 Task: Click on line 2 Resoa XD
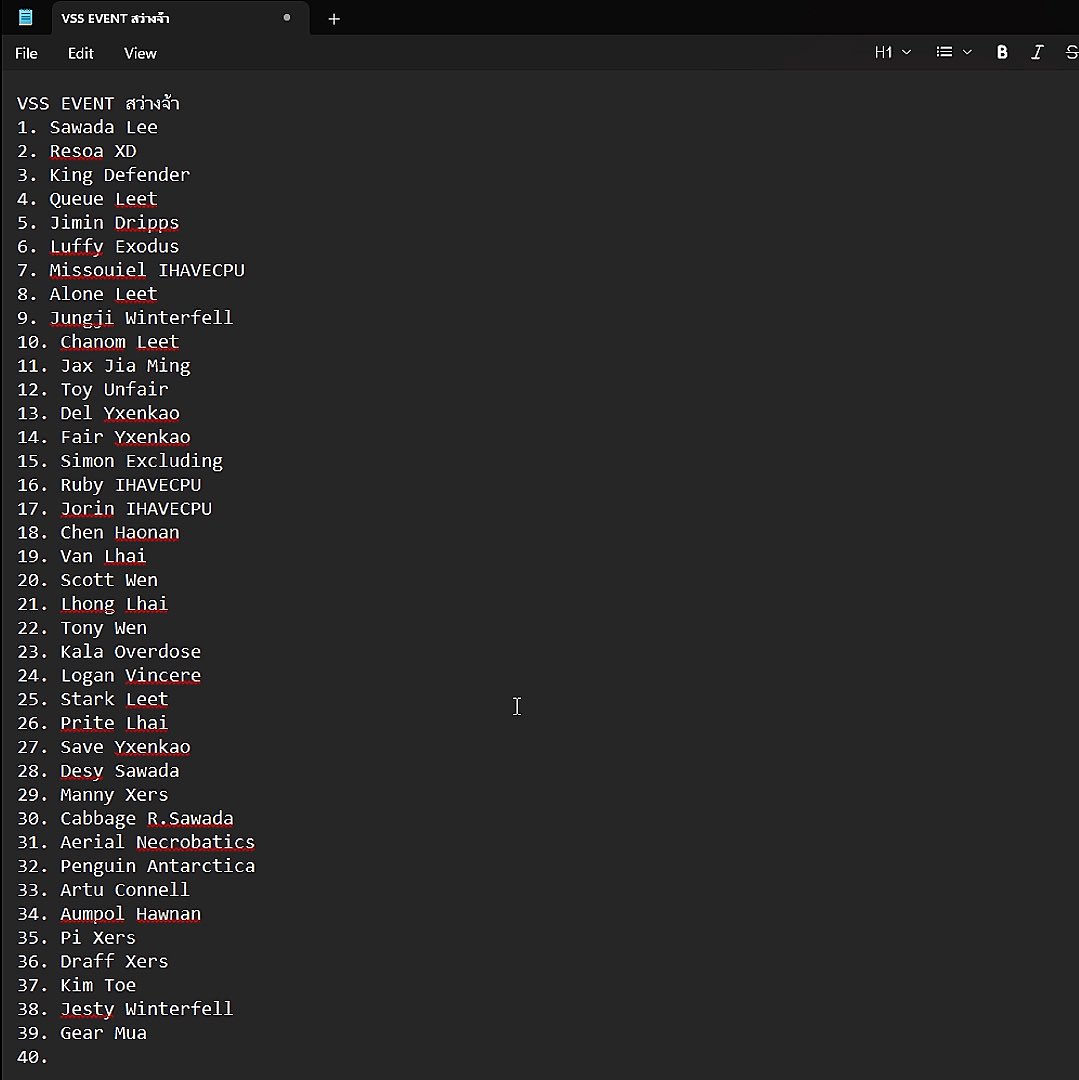(77, 152)
